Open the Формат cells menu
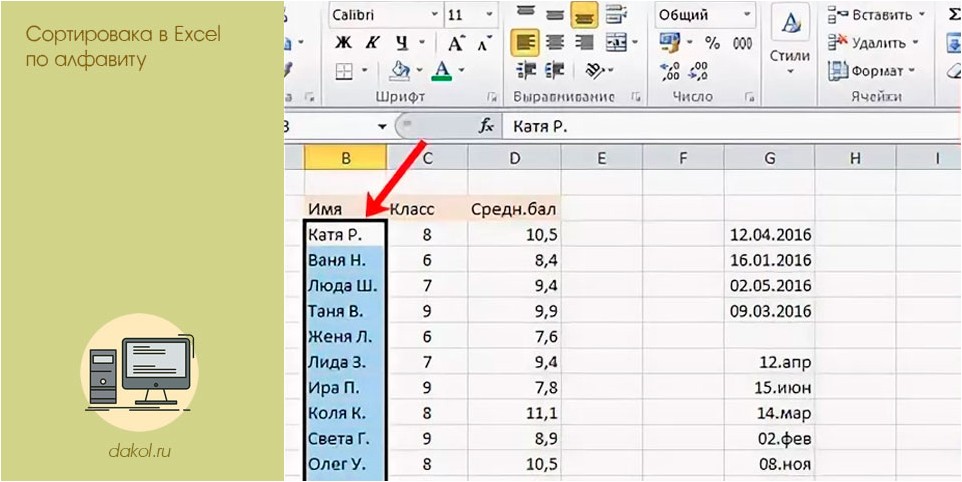The image size is (962, 482). (x=870, y=71)
